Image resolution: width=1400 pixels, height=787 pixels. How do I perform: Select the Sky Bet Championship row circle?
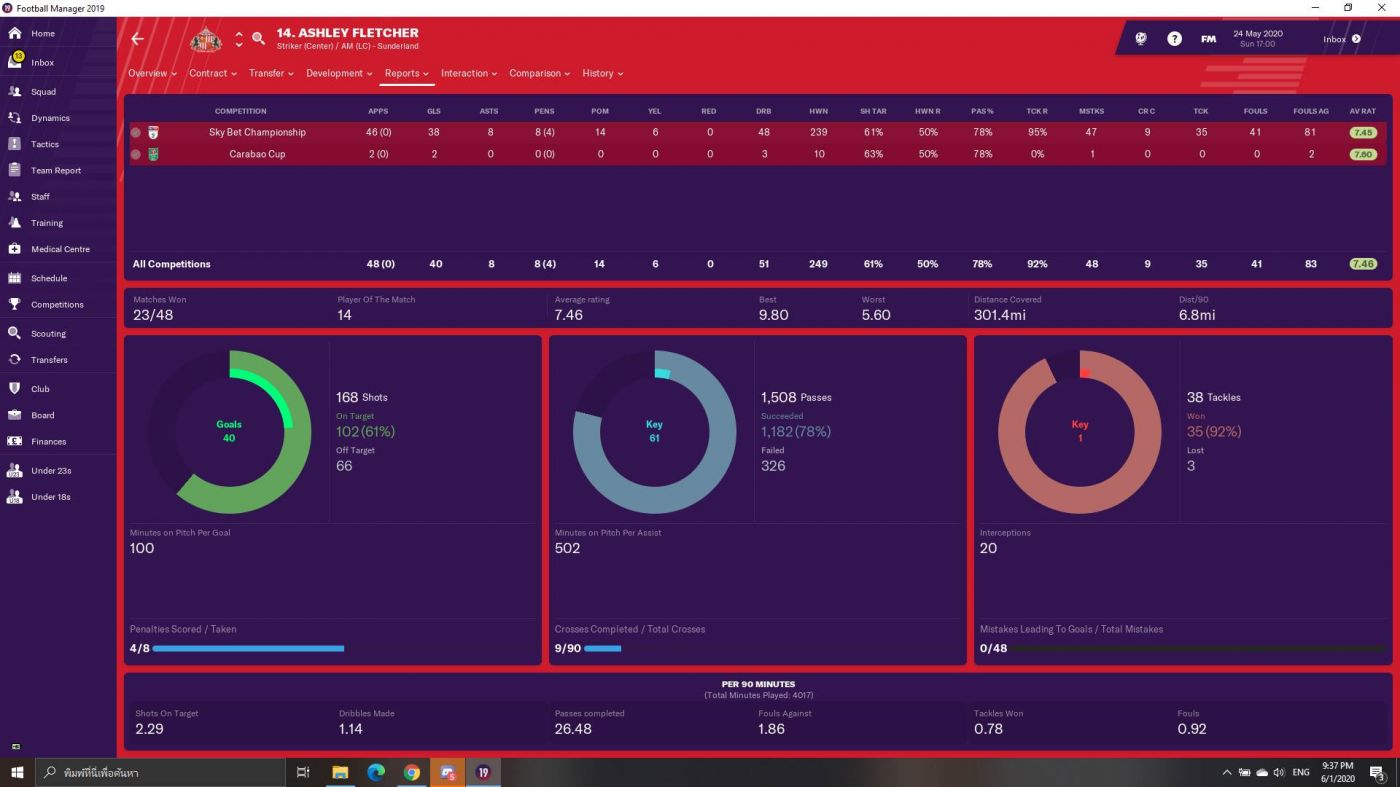pyautogui.click(x=136, y=132)
